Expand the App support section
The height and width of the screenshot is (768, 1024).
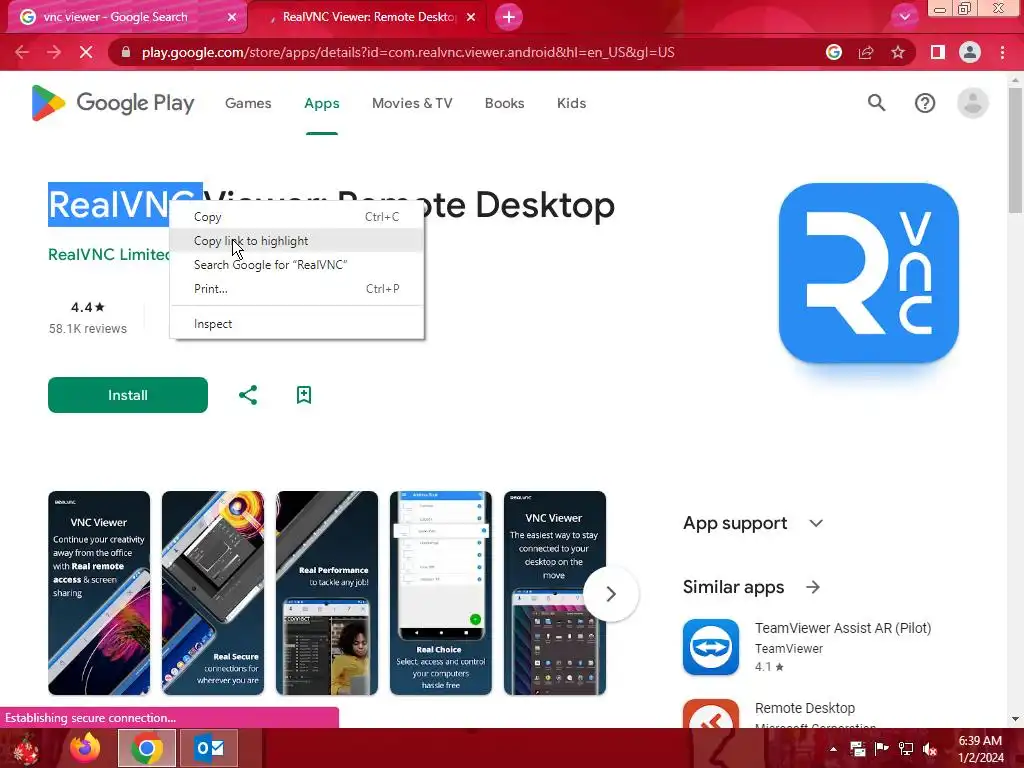[x=816, y=523]
